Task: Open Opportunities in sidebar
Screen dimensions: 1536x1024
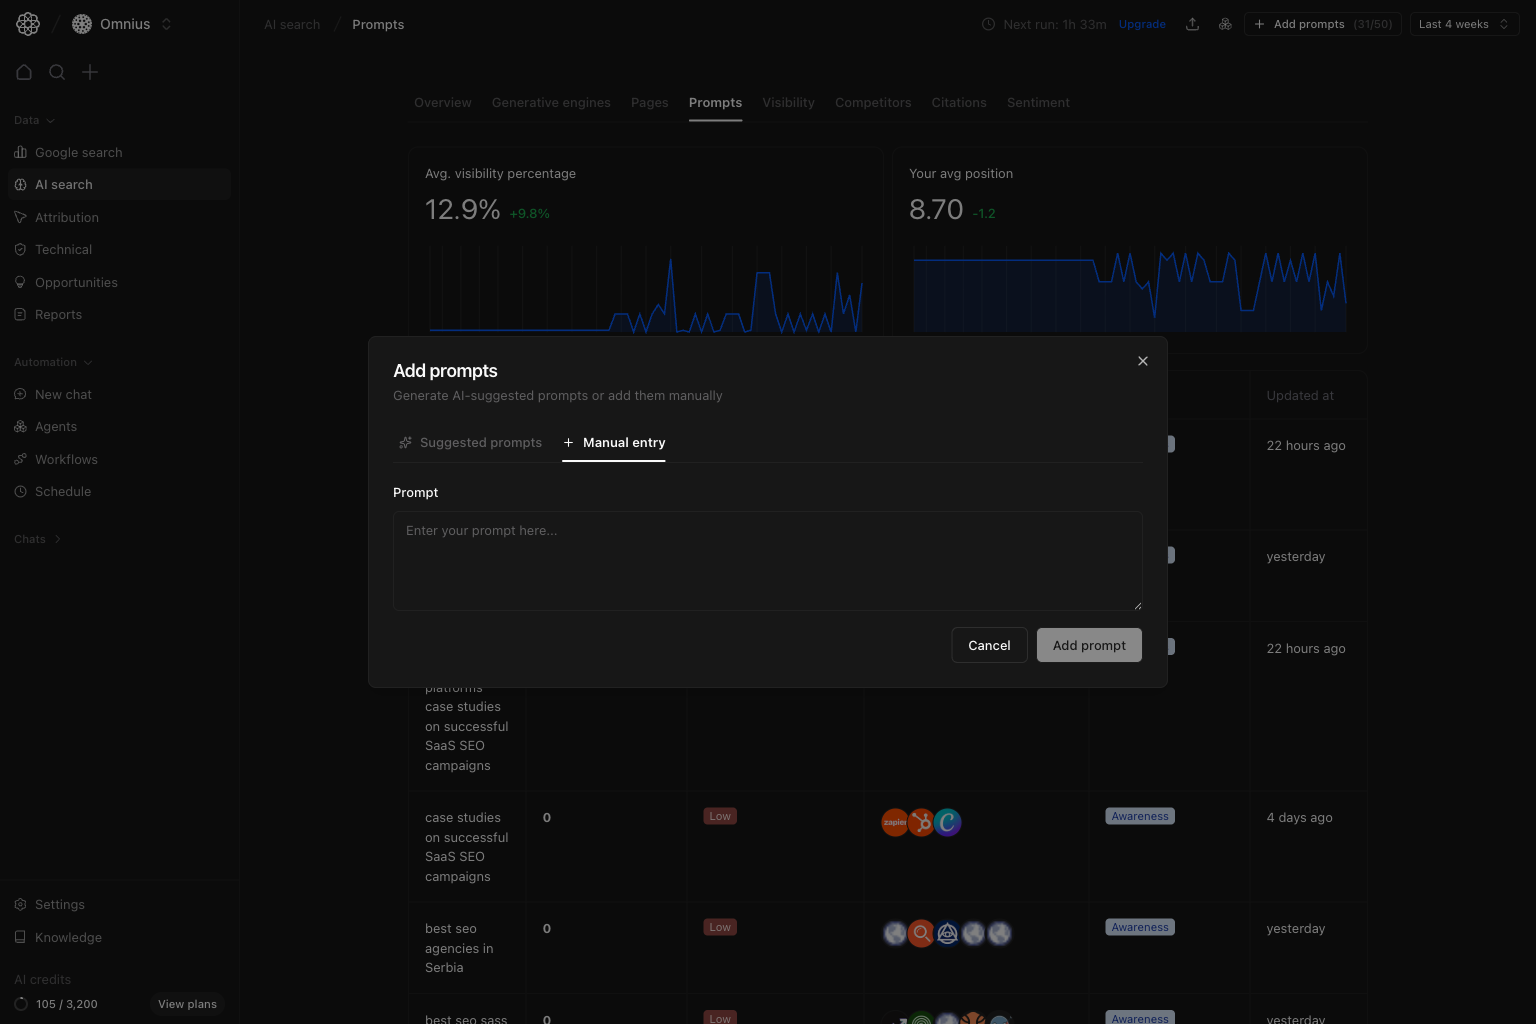Action: 119,282
